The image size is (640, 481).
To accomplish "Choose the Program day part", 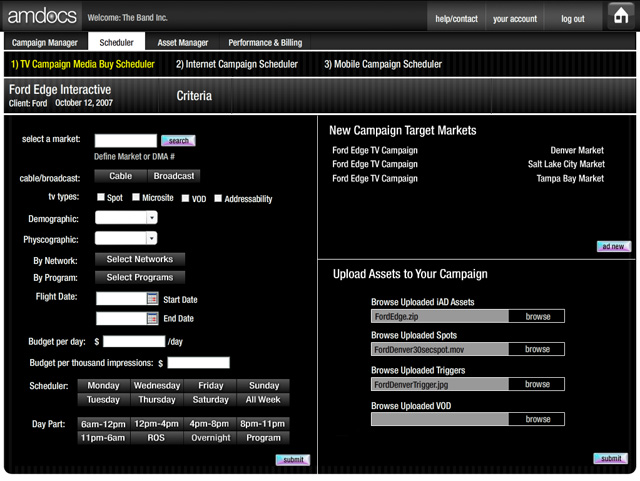I will tap(263, 438).
